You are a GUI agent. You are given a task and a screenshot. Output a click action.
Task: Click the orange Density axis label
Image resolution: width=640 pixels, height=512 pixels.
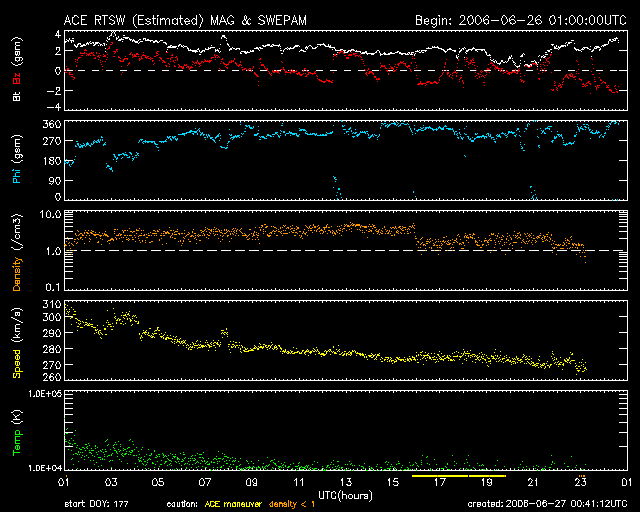tap(17, 274)
